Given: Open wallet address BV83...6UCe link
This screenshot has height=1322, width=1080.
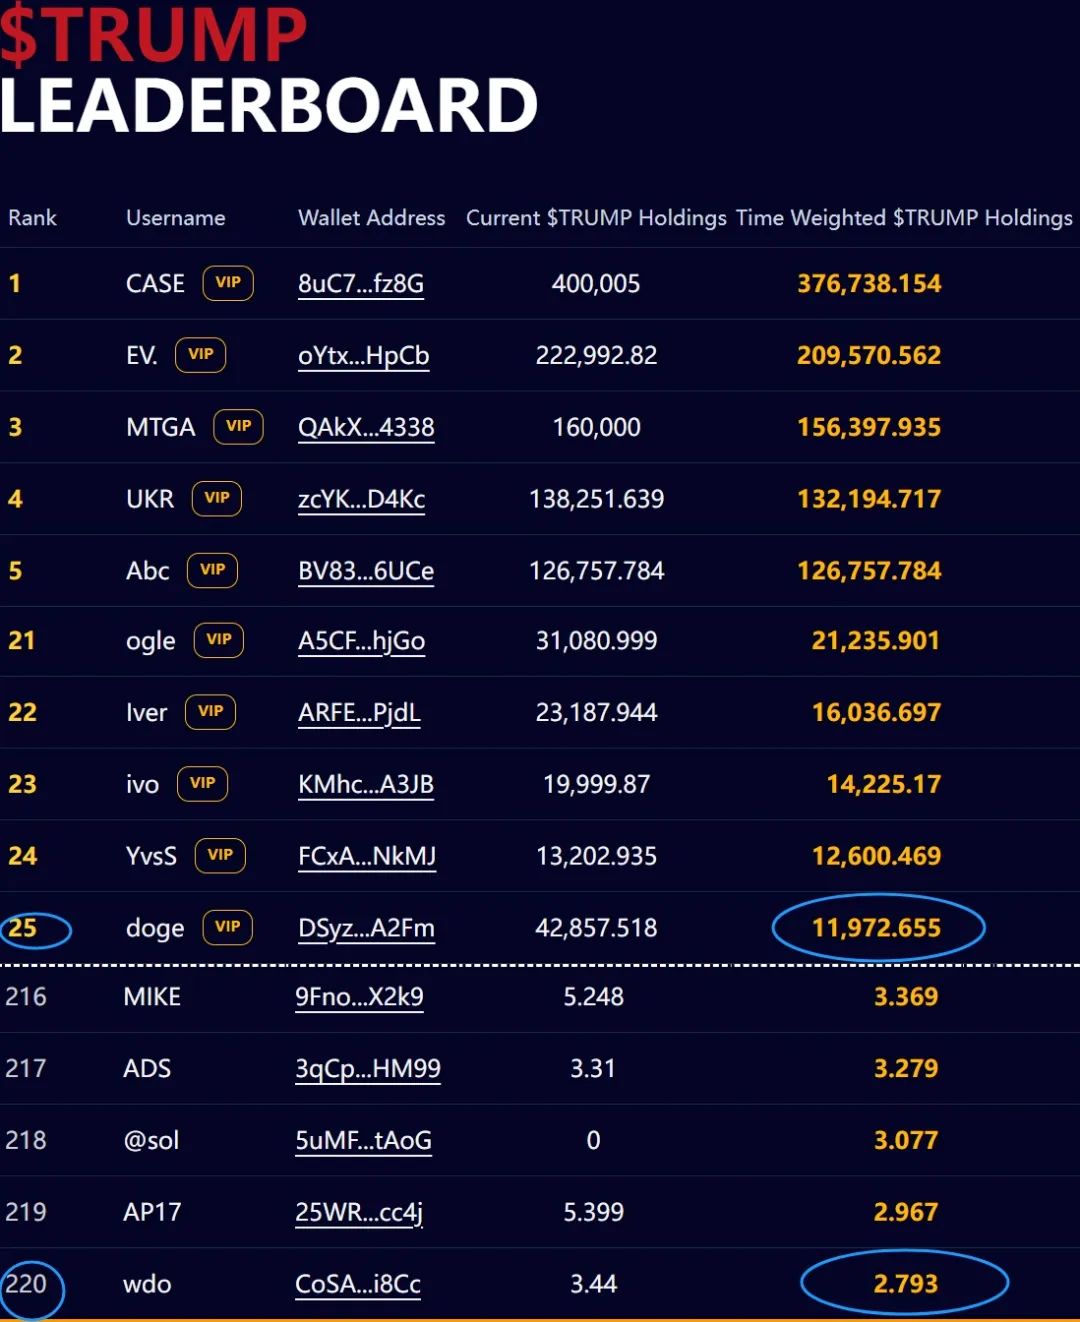Looking at the screenshot, I should [x=366, y=572].
